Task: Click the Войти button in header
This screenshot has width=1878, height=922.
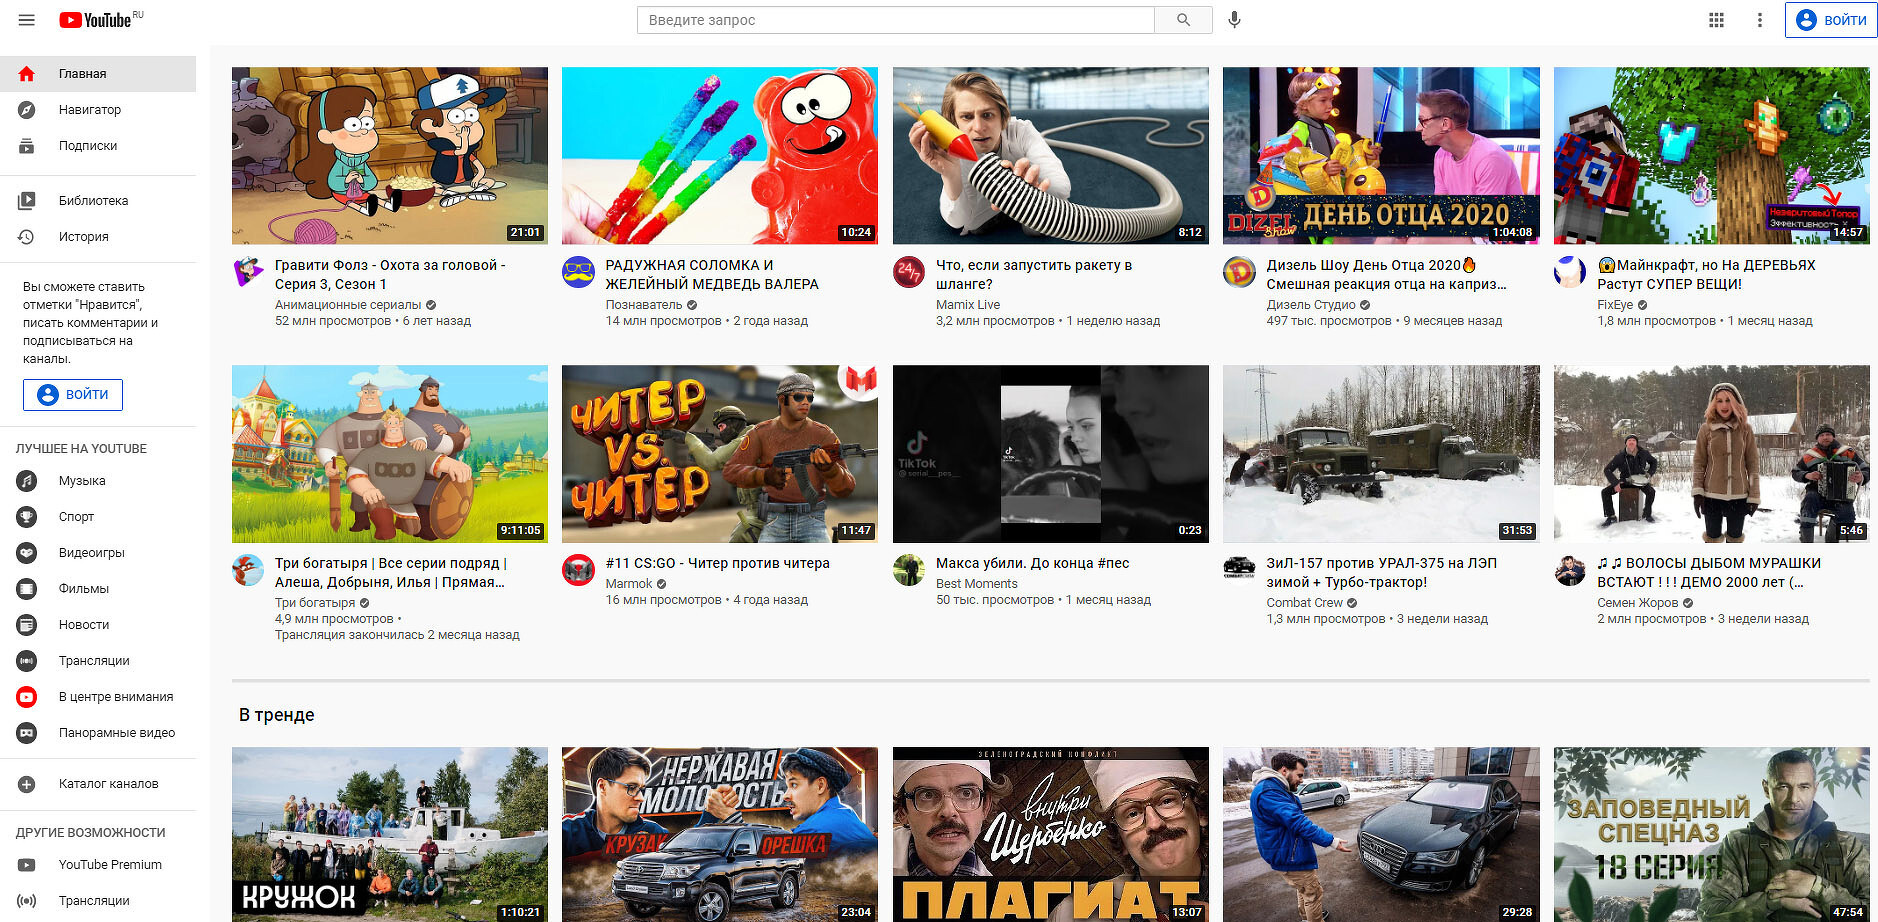Action: pos(1831,20)
